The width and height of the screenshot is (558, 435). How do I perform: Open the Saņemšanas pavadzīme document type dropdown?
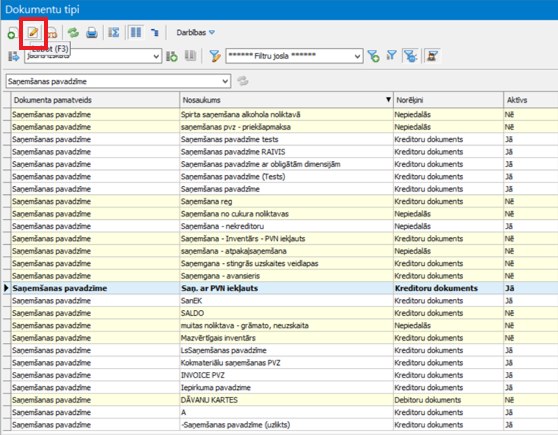118,81
